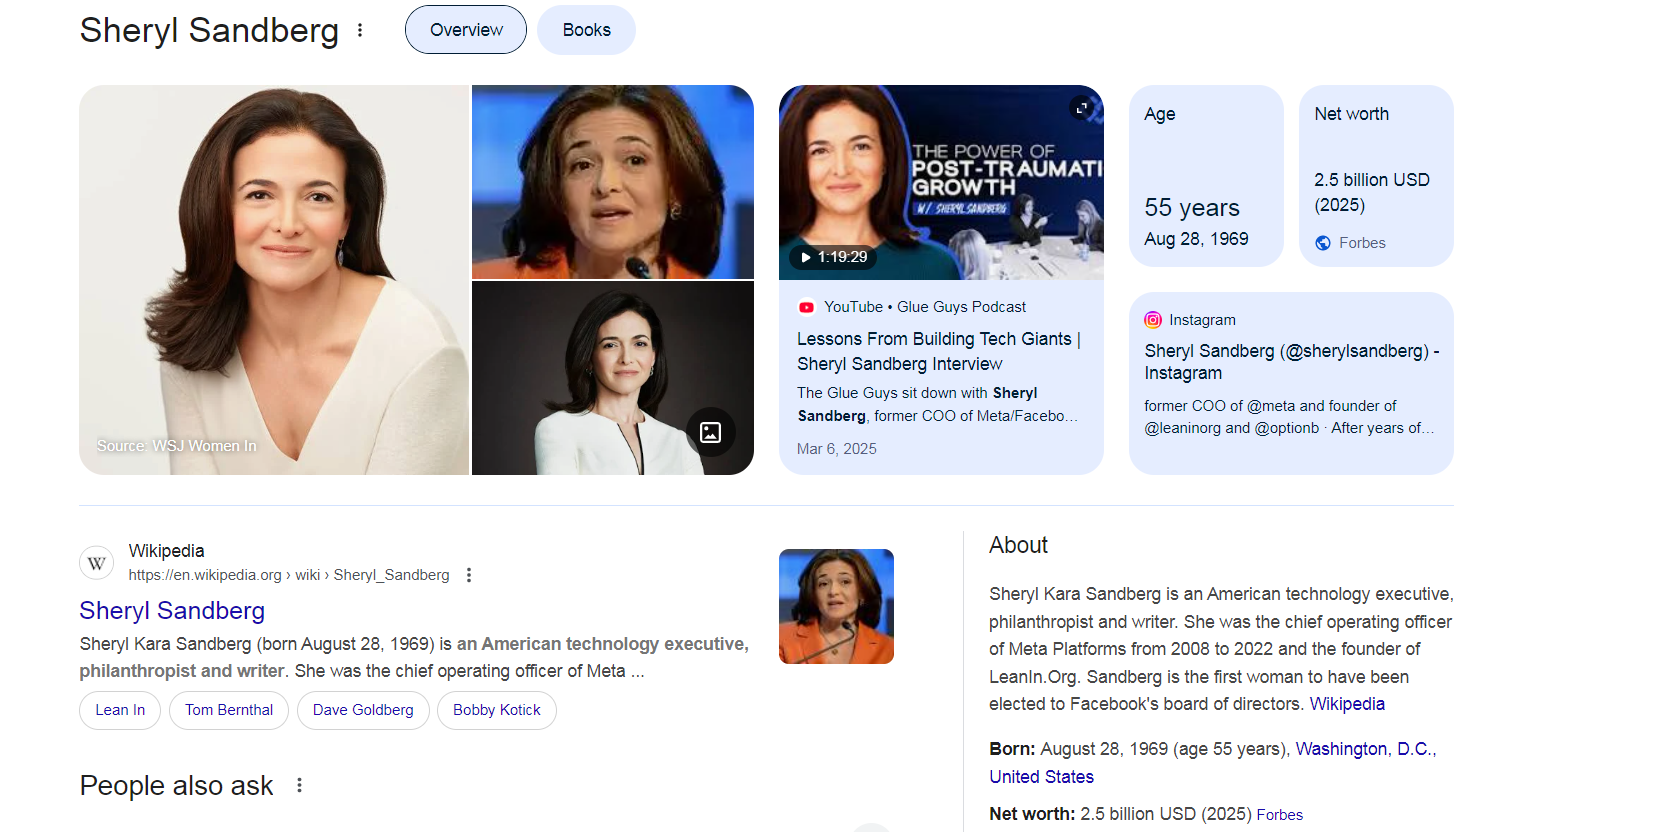Click 'Glue Guys Podcast' channel name

[961, 307]
